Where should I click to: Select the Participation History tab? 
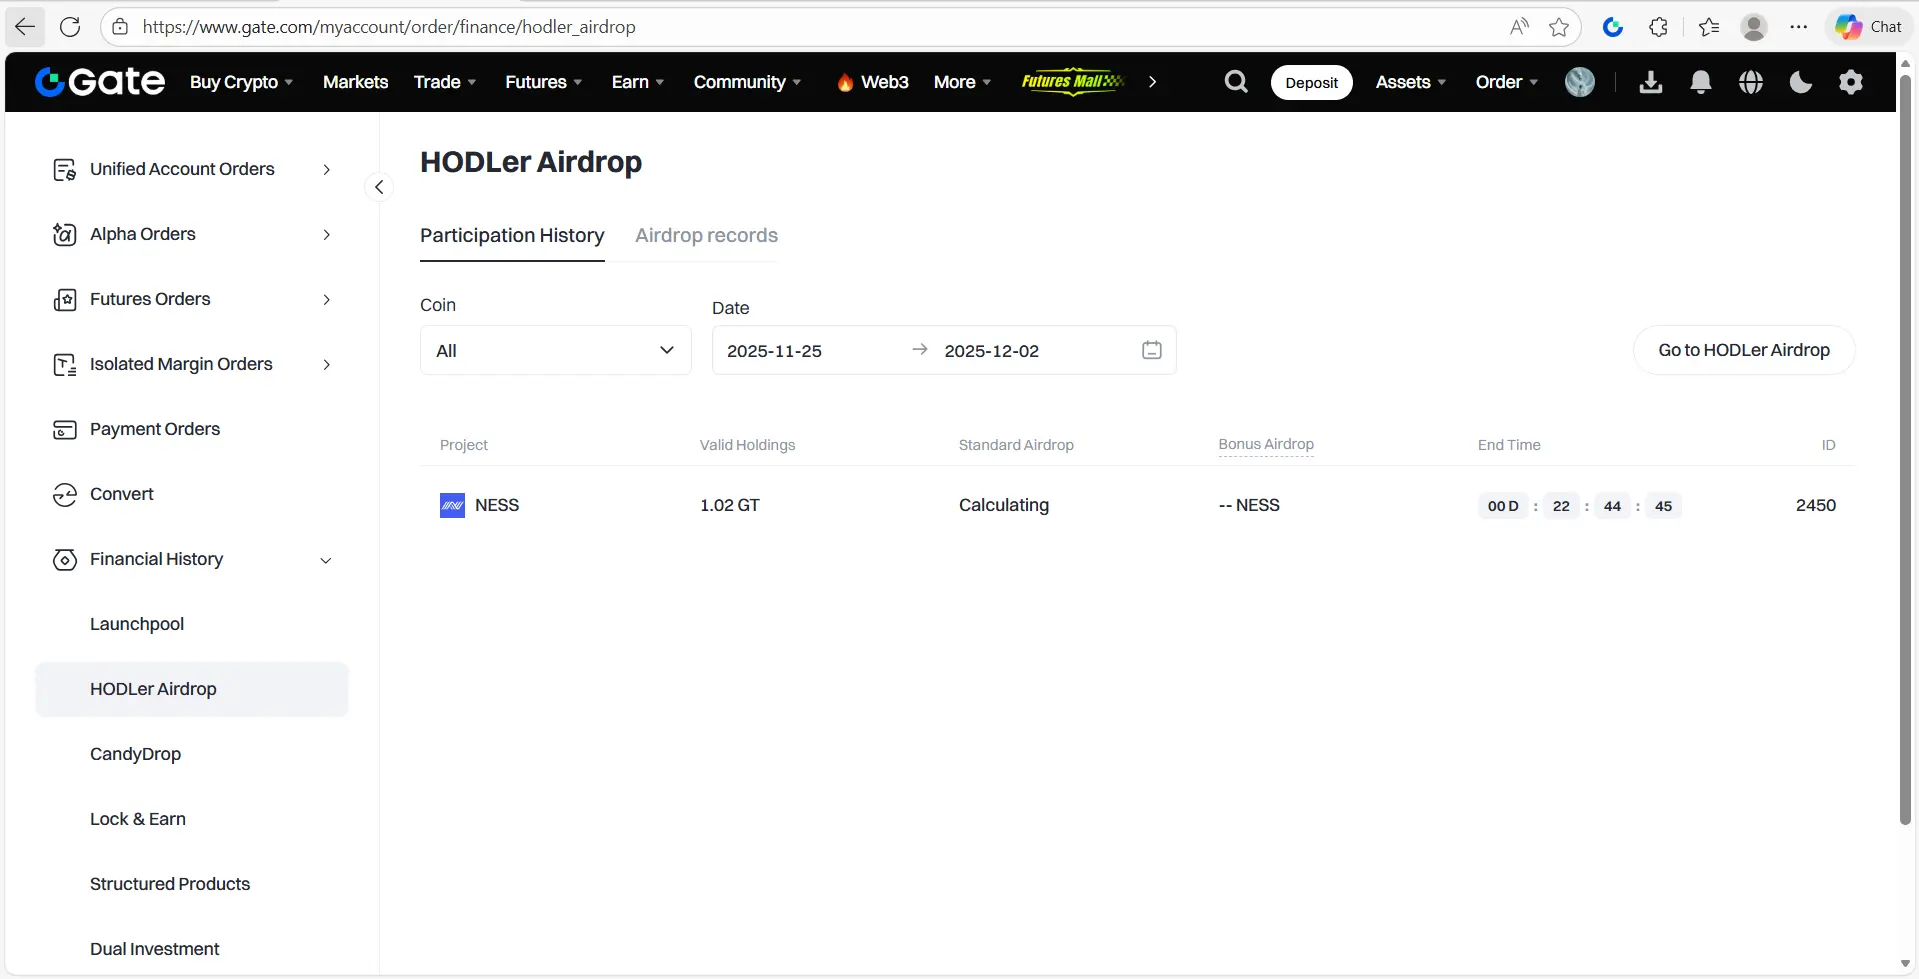tap(512, 236)
